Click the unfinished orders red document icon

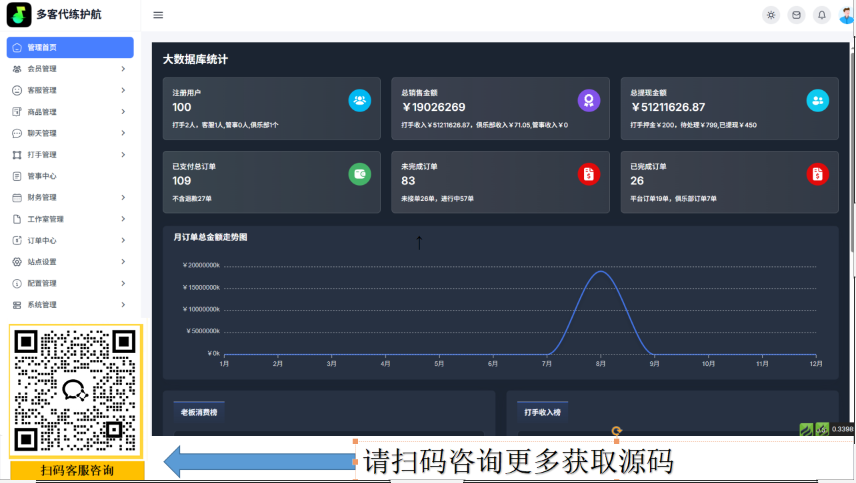click(588, 174)
